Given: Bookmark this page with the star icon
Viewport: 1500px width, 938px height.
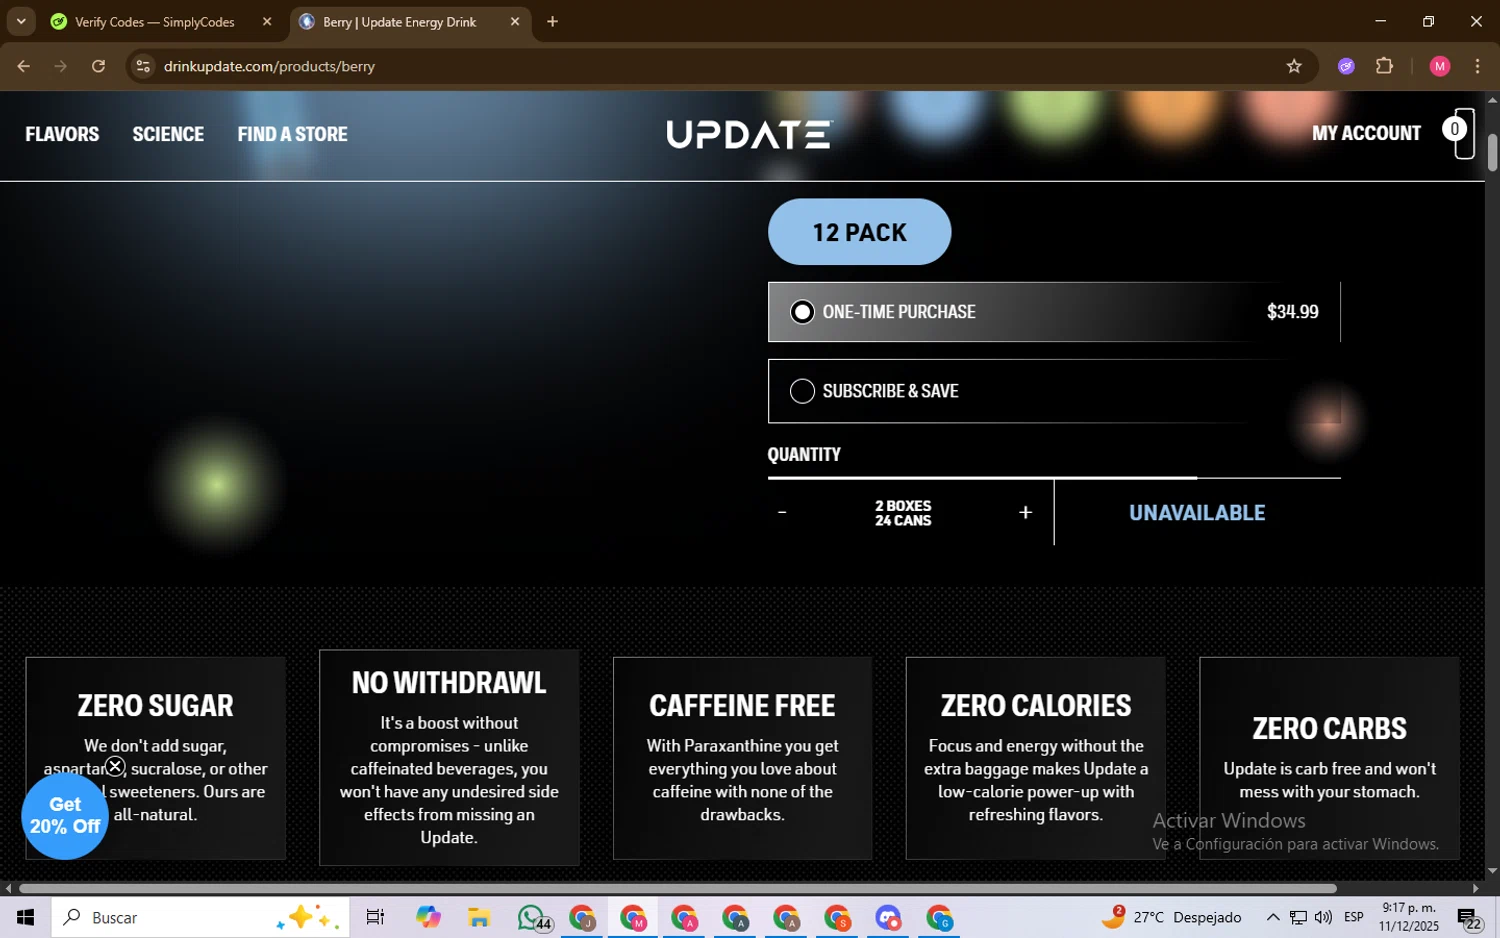Looking at the screenshot, I should point(1294,66).
